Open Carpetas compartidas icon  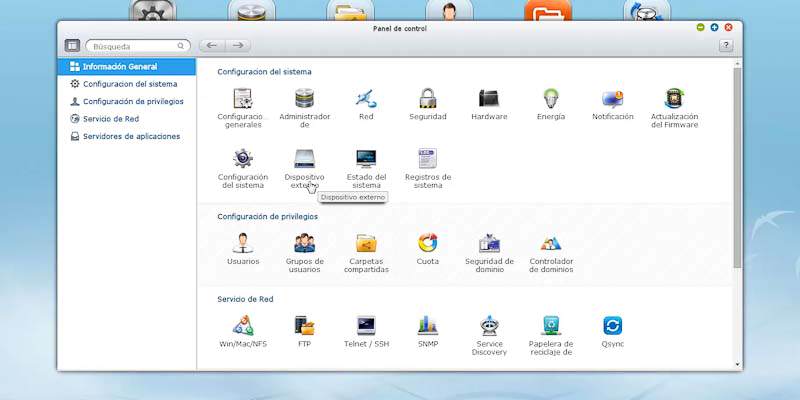(366, 243)
